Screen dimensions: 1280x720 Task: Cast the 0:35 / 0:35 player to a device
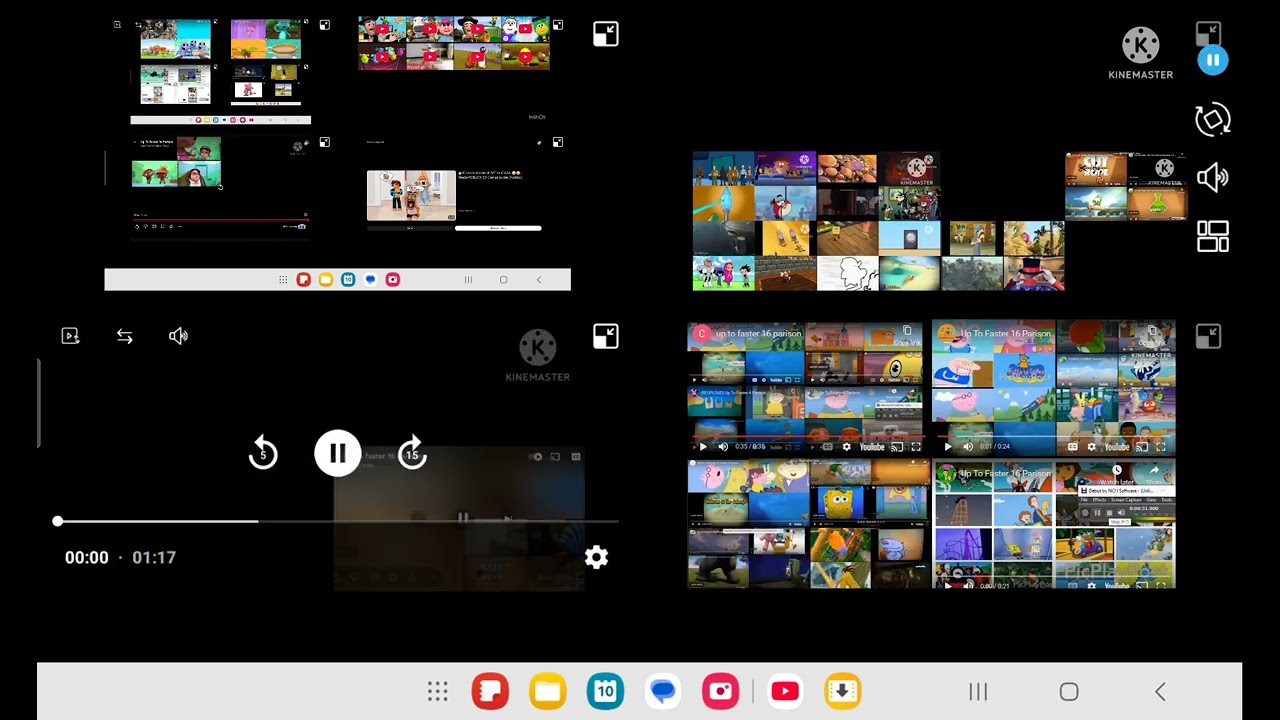coord(897,447)
